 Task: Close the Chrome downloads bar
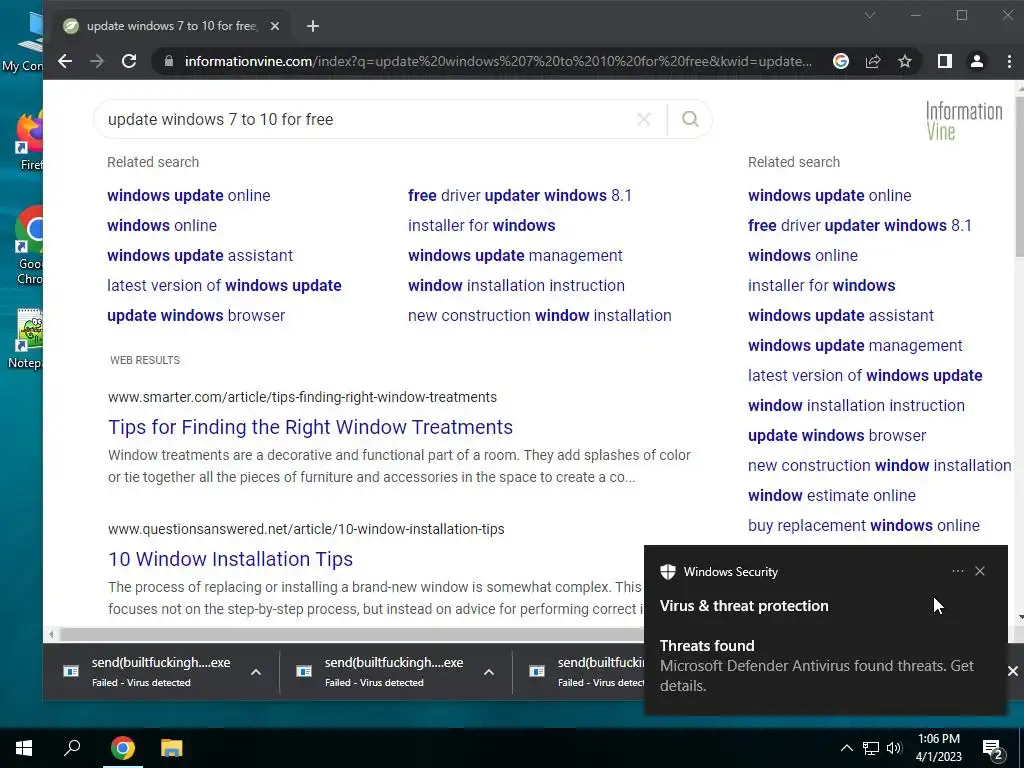click(1012, 671)
